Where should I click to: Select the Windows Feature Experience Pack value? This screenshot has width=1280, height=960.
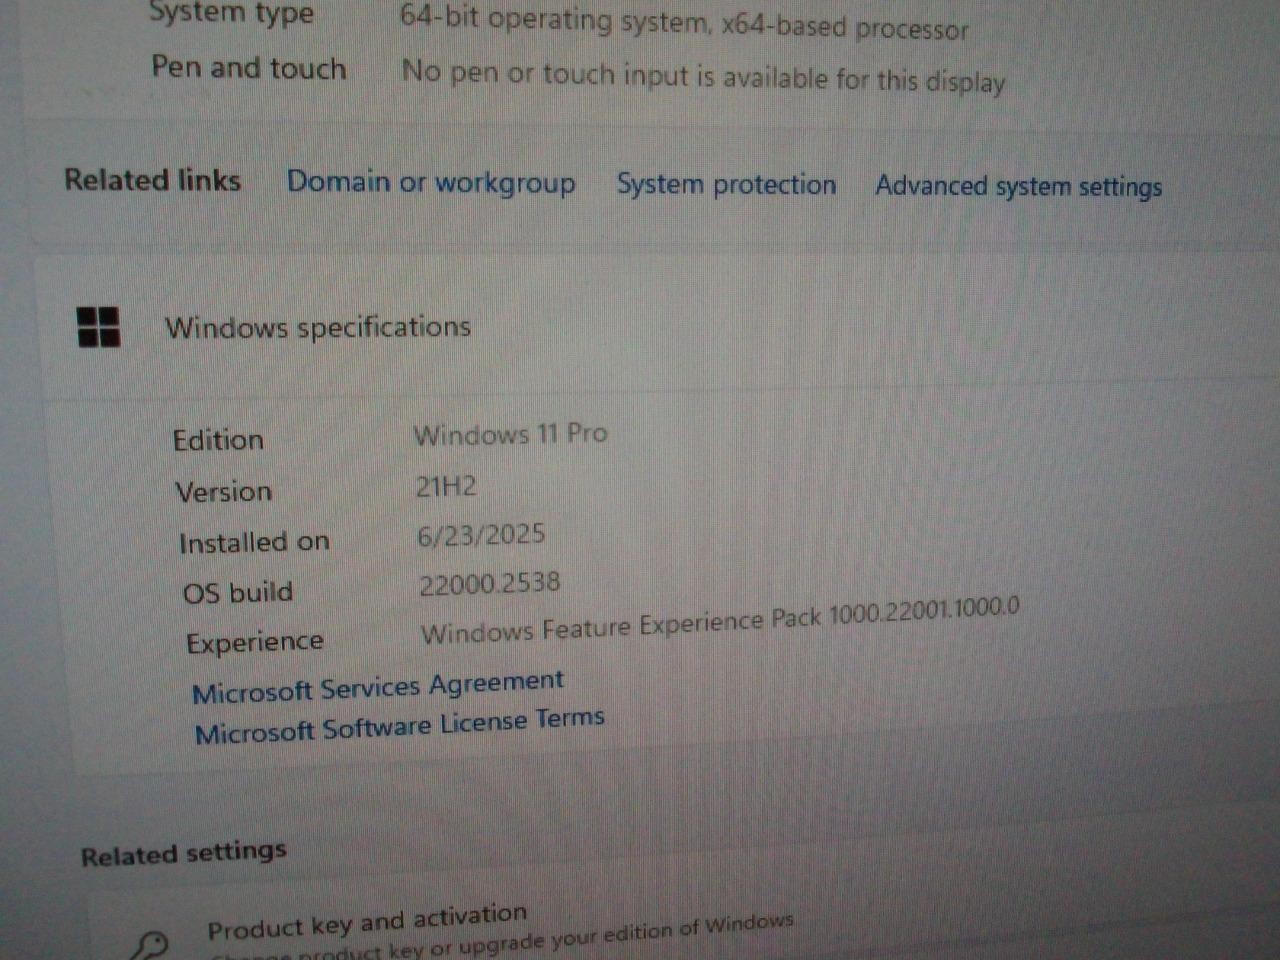(720, 621)
